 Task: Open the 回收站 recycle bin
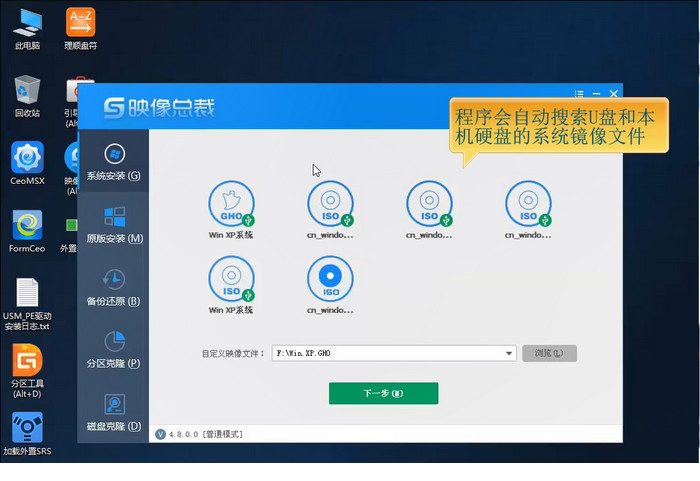click(x=27, y=96)
